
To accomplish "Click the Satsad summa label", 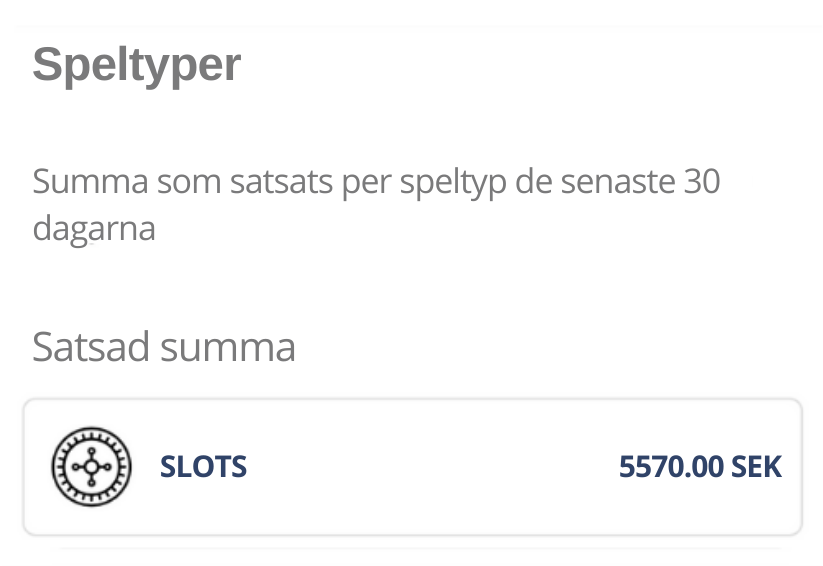I will coord(164,347).
